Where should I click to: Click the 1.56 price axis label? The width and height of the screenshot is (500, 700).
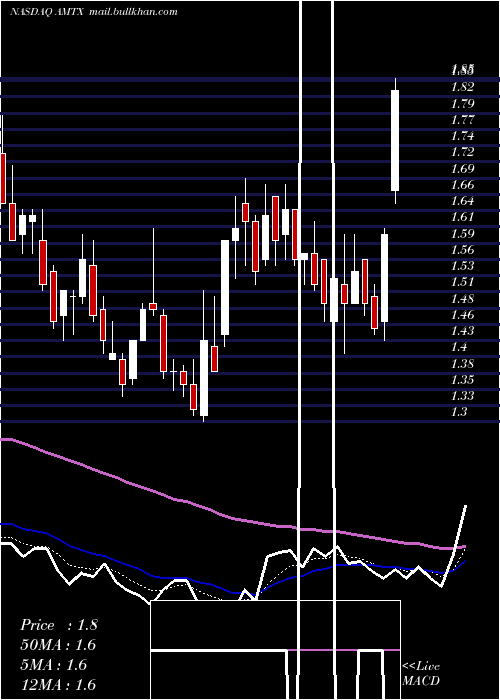coord(462,250)
